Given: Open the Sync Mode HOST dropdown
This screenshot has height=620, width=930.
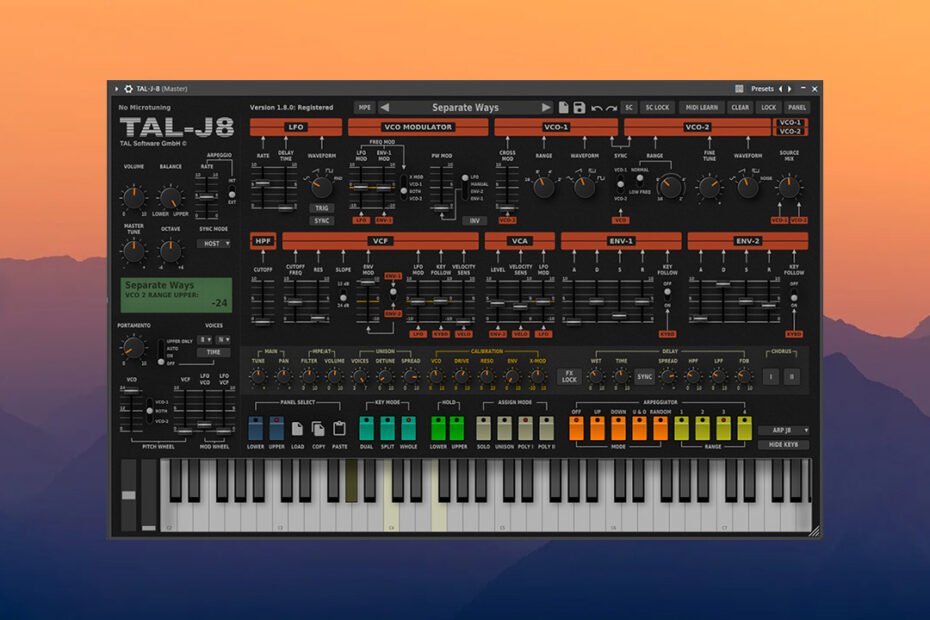Looking at the screenshot, I should (213, 243).
